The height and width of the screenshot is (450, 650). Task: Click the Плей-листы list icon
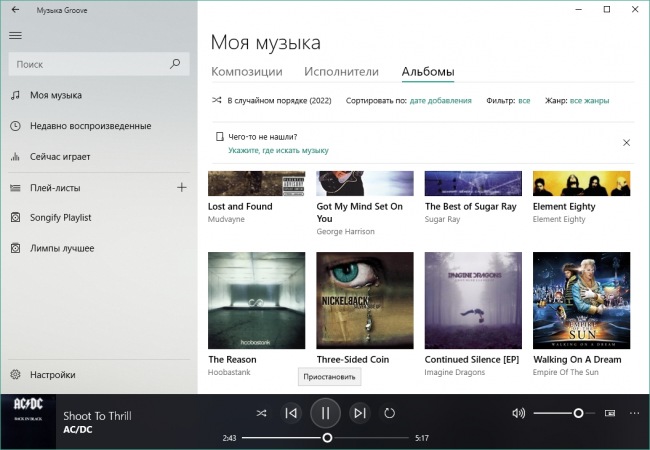(x=15, y=188)
